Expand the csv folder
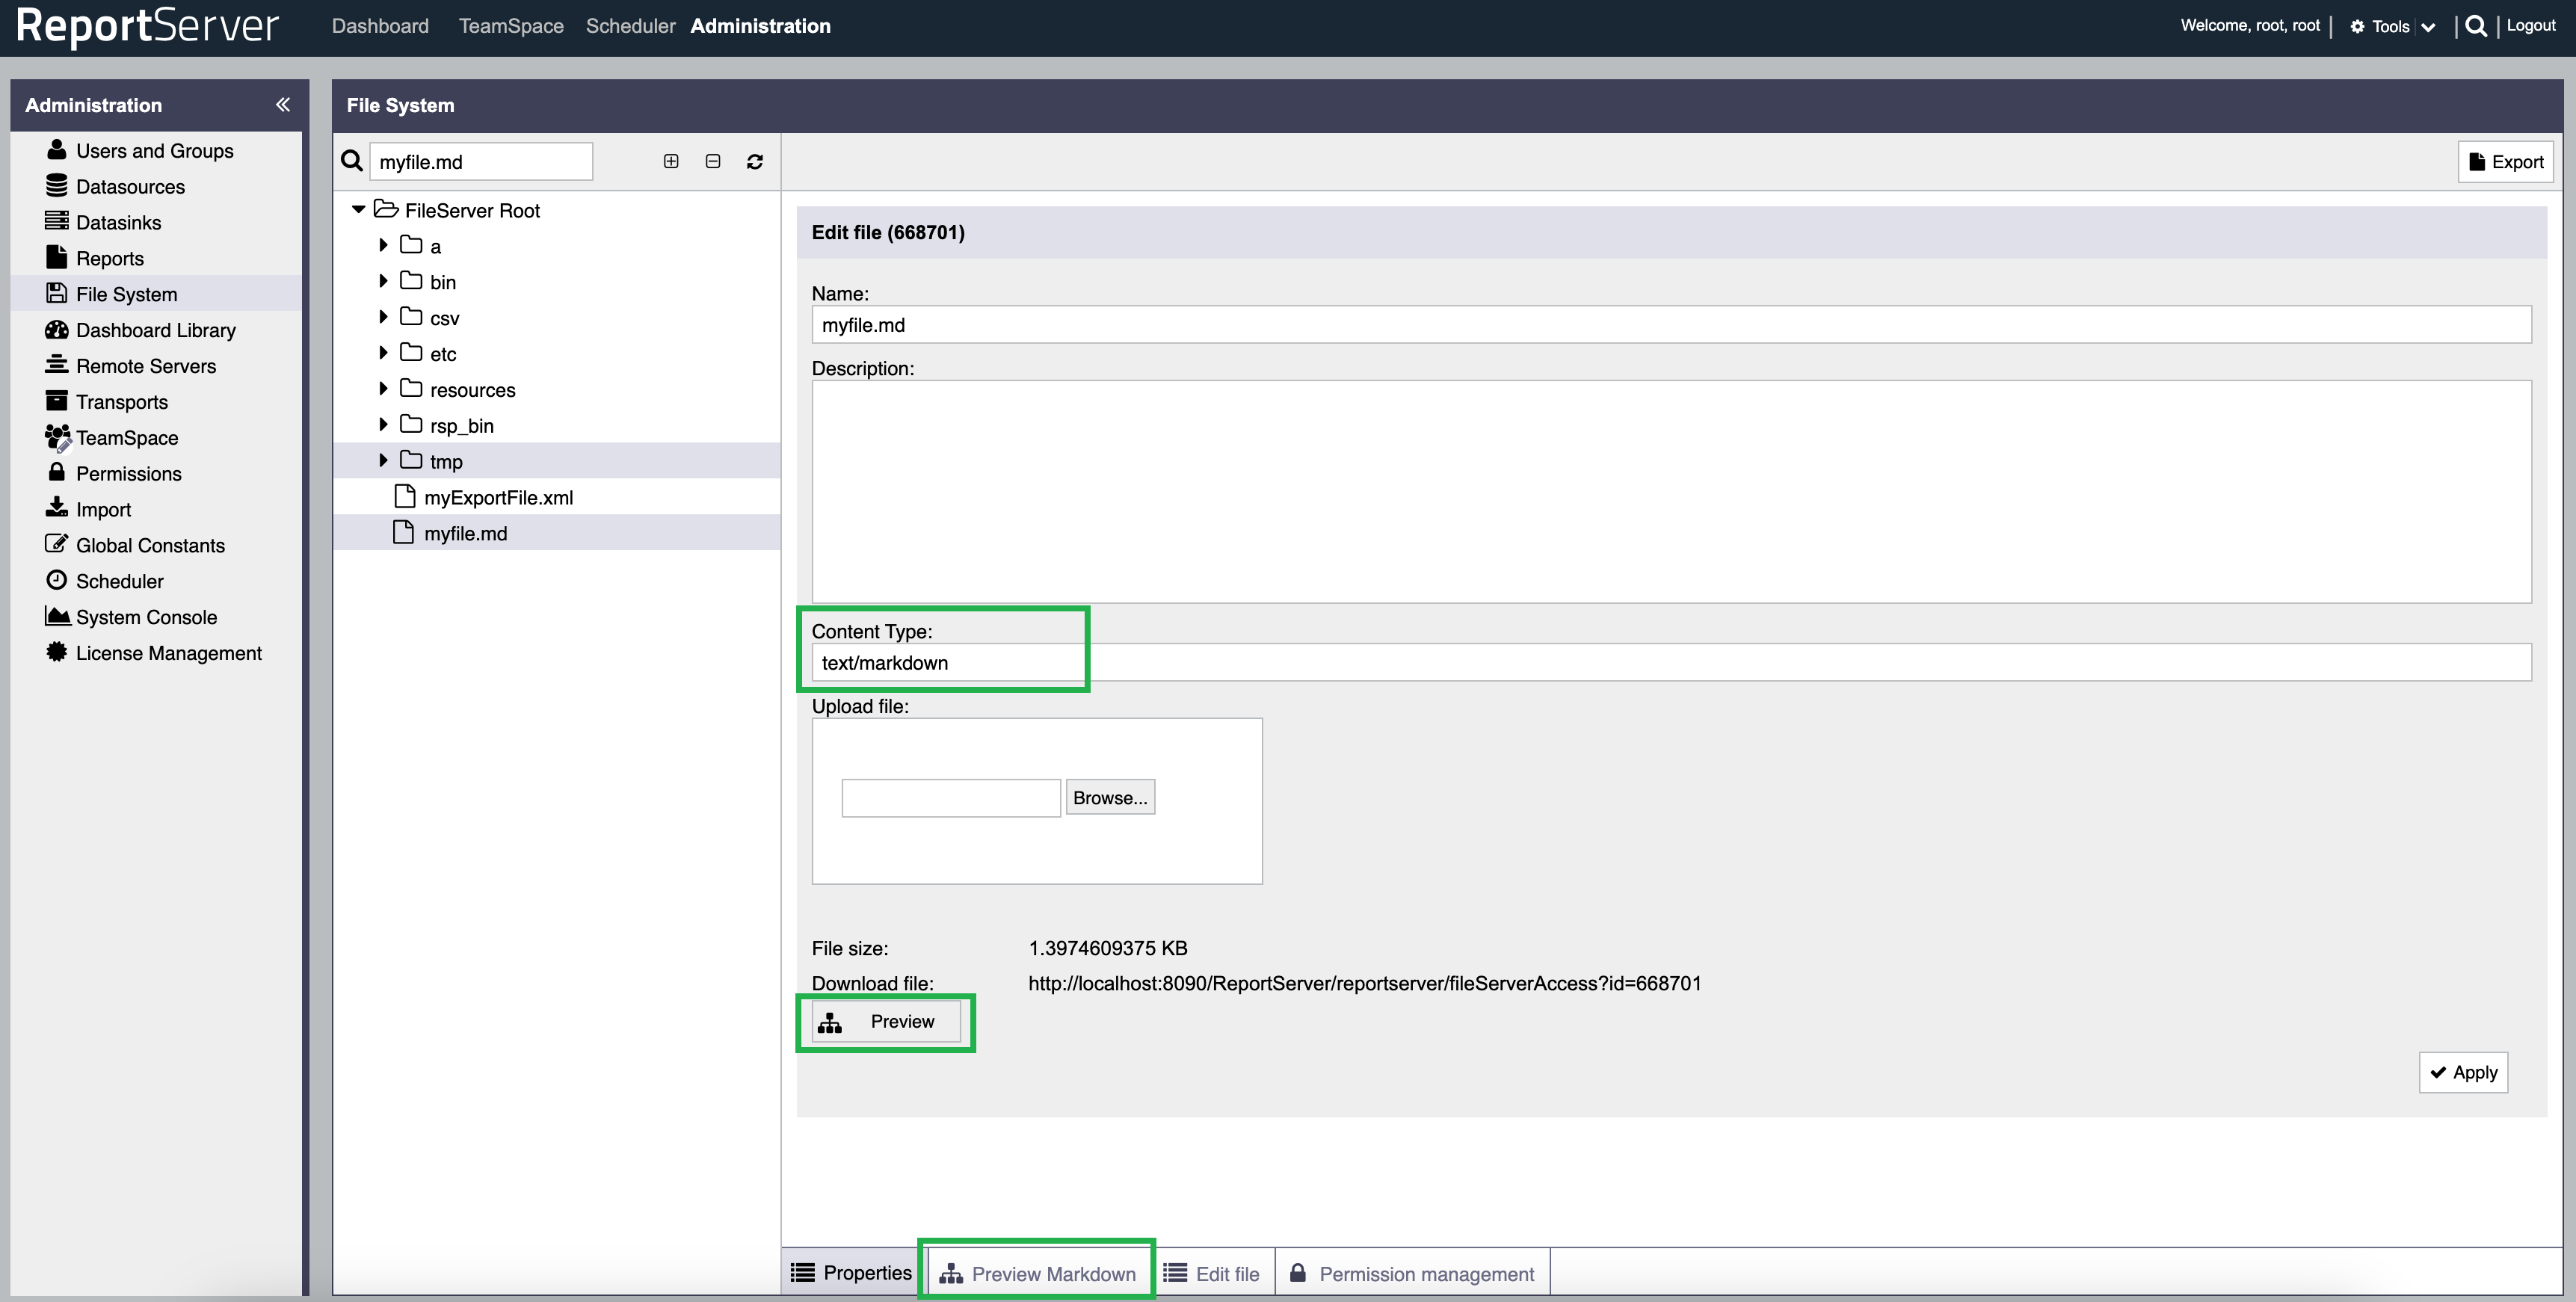Image resolution: width=2576 pixels, height=1302 pixels. (x=383, y=317)
